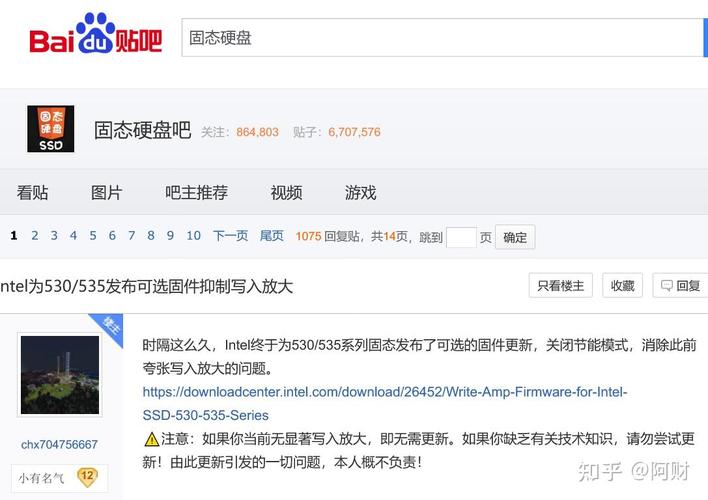Viewport: 708px width, 500px height.
Task: Click the 关注 count 864,803
Action: point(257,132)
